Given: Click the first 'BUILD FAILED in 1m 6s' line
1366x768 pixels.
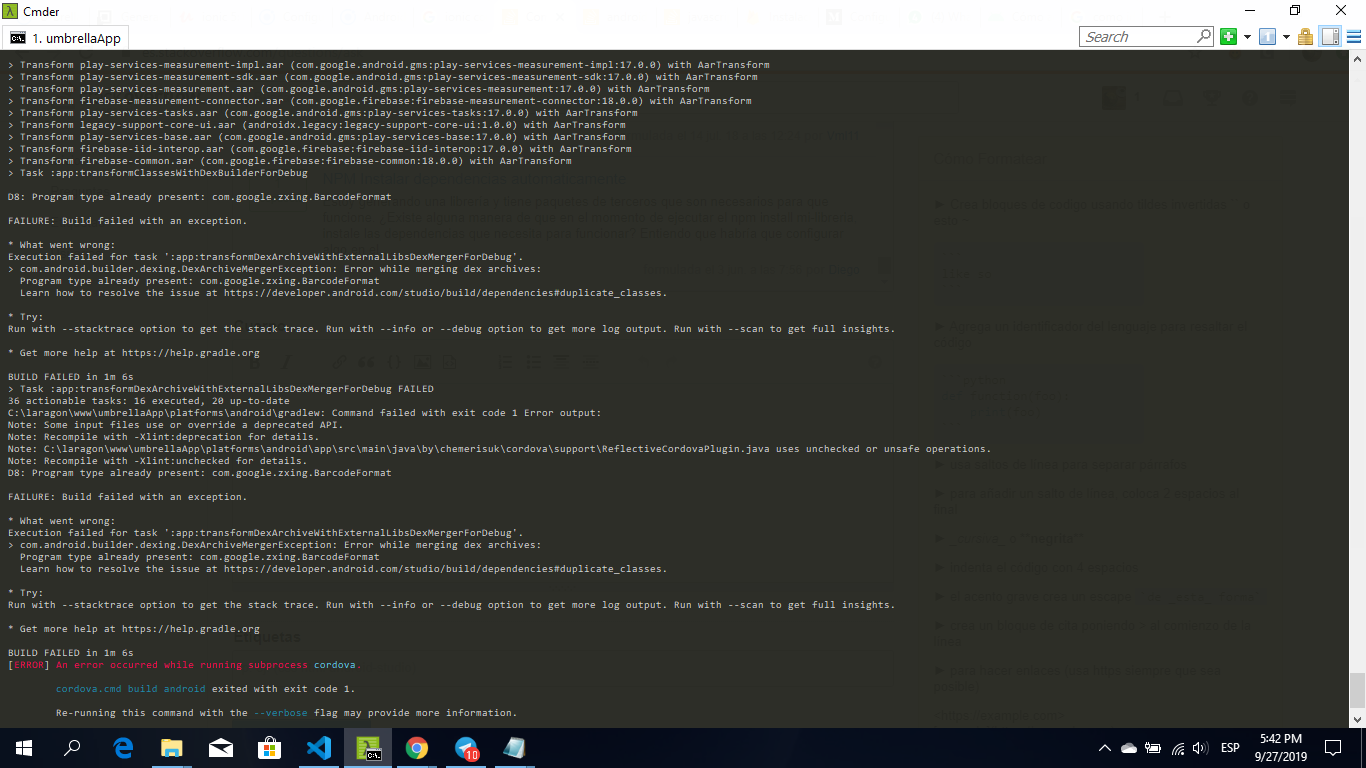Looking at the screenshot, I should click(x=70, y=377).
